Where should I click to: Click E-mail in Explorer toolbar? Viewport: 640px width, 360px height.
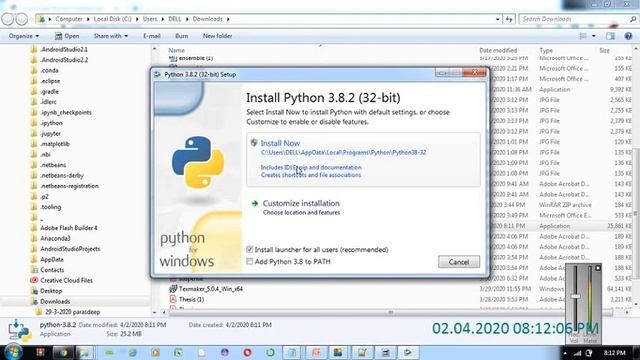(x=152, y=36)
